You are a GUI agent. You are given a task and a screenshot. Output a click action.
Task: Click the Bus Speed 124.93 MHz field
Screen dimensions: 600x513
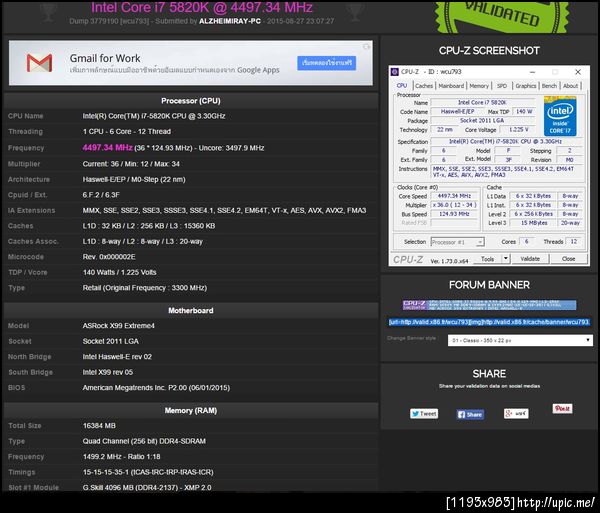(454, 214)
